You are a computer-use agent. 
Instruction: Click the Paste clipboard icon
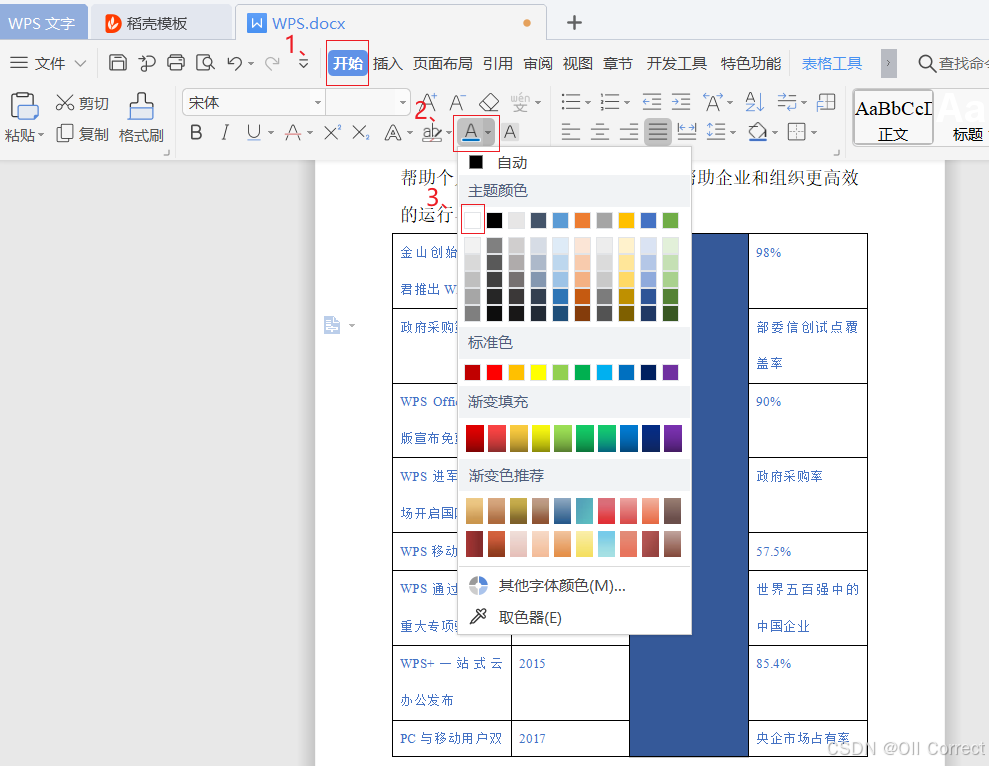pyautogui.click(x=24, y=106)
